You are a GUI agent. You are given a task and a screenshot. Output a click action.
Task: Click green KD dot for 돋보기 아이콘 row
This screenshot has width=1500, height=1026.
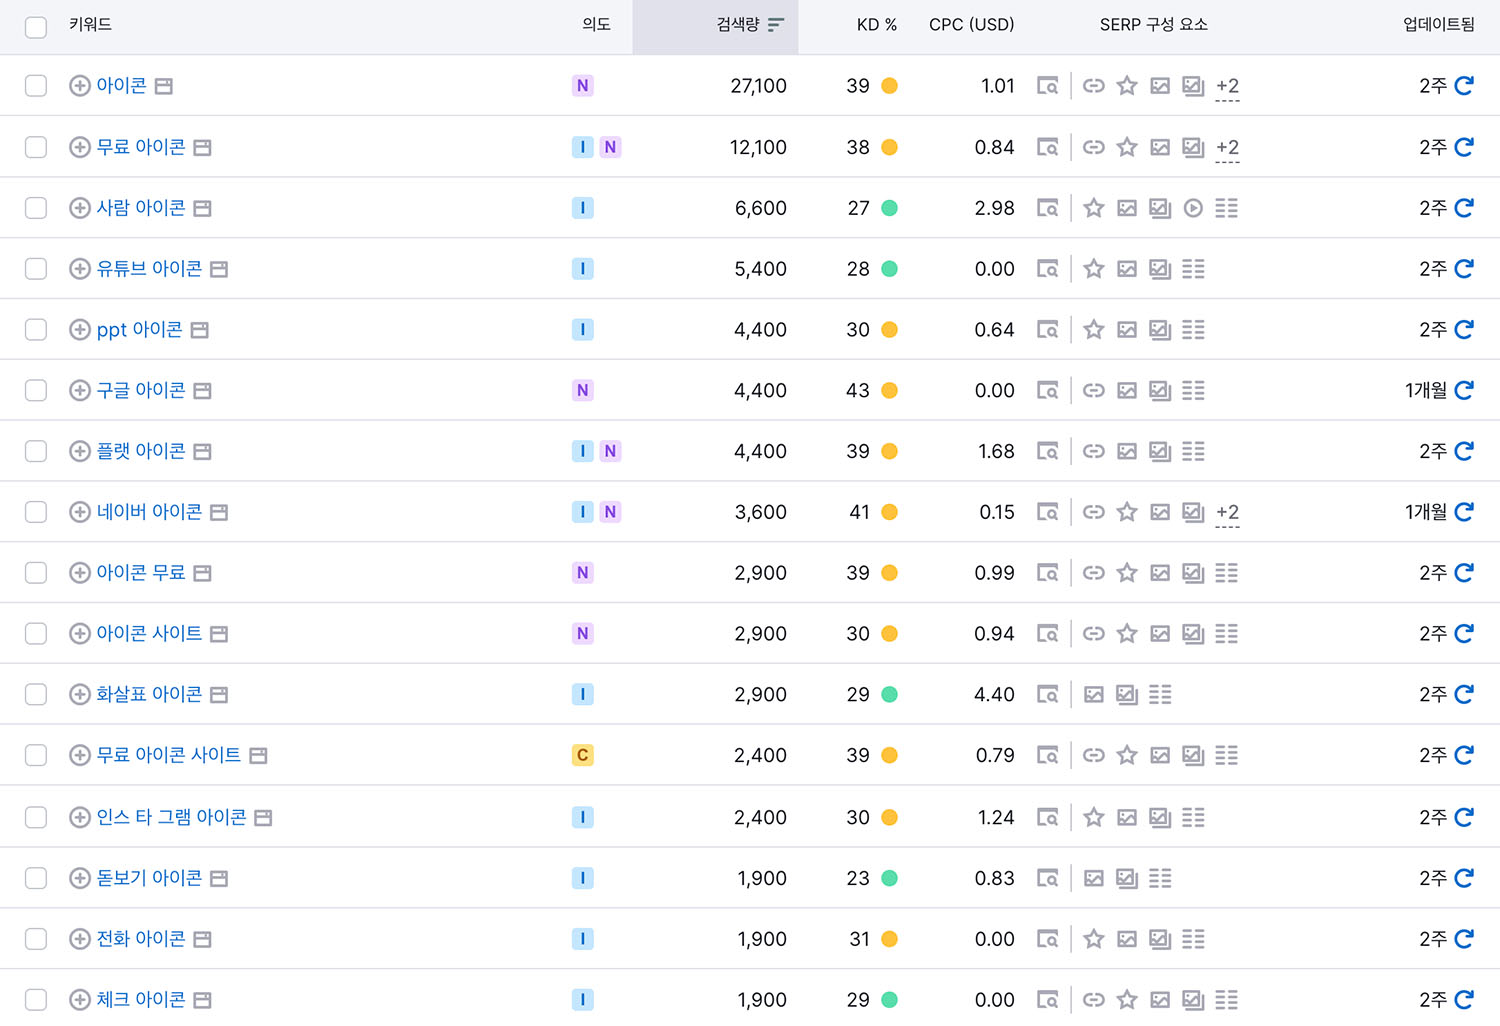[889, 878]
